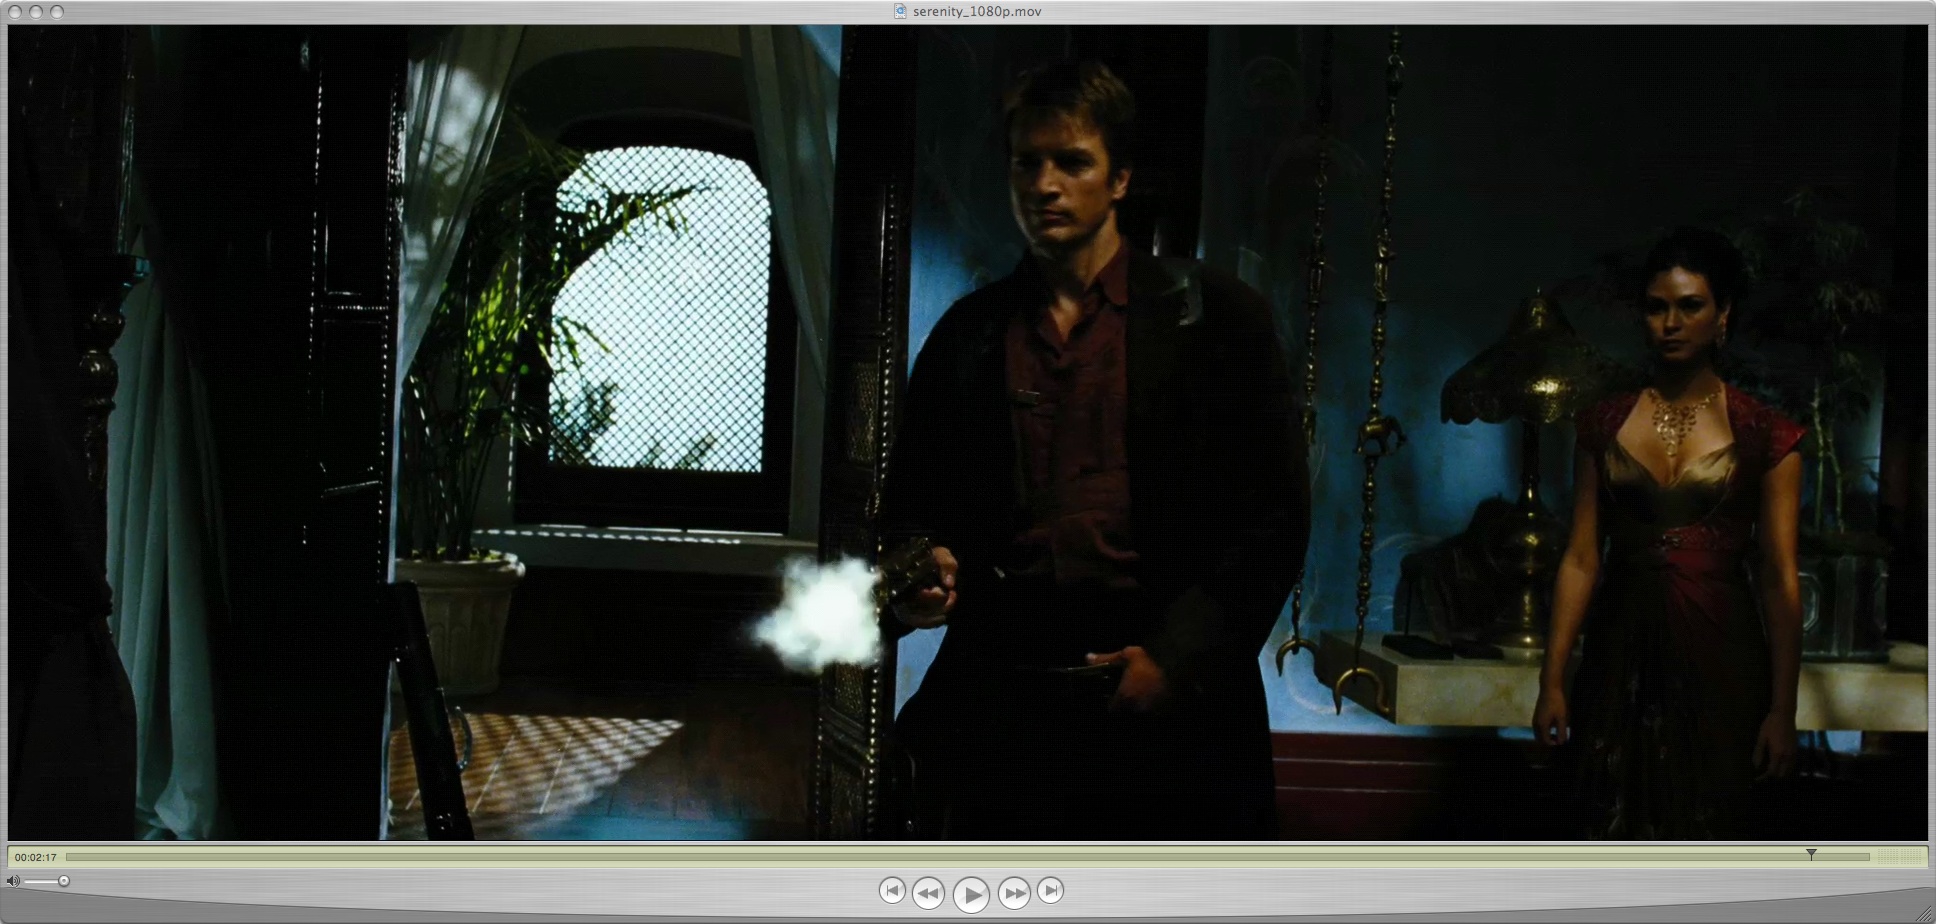This screenshot has width=1936, height=924.
Task: Zoom the QuickTime window
Action: [57, 12]
